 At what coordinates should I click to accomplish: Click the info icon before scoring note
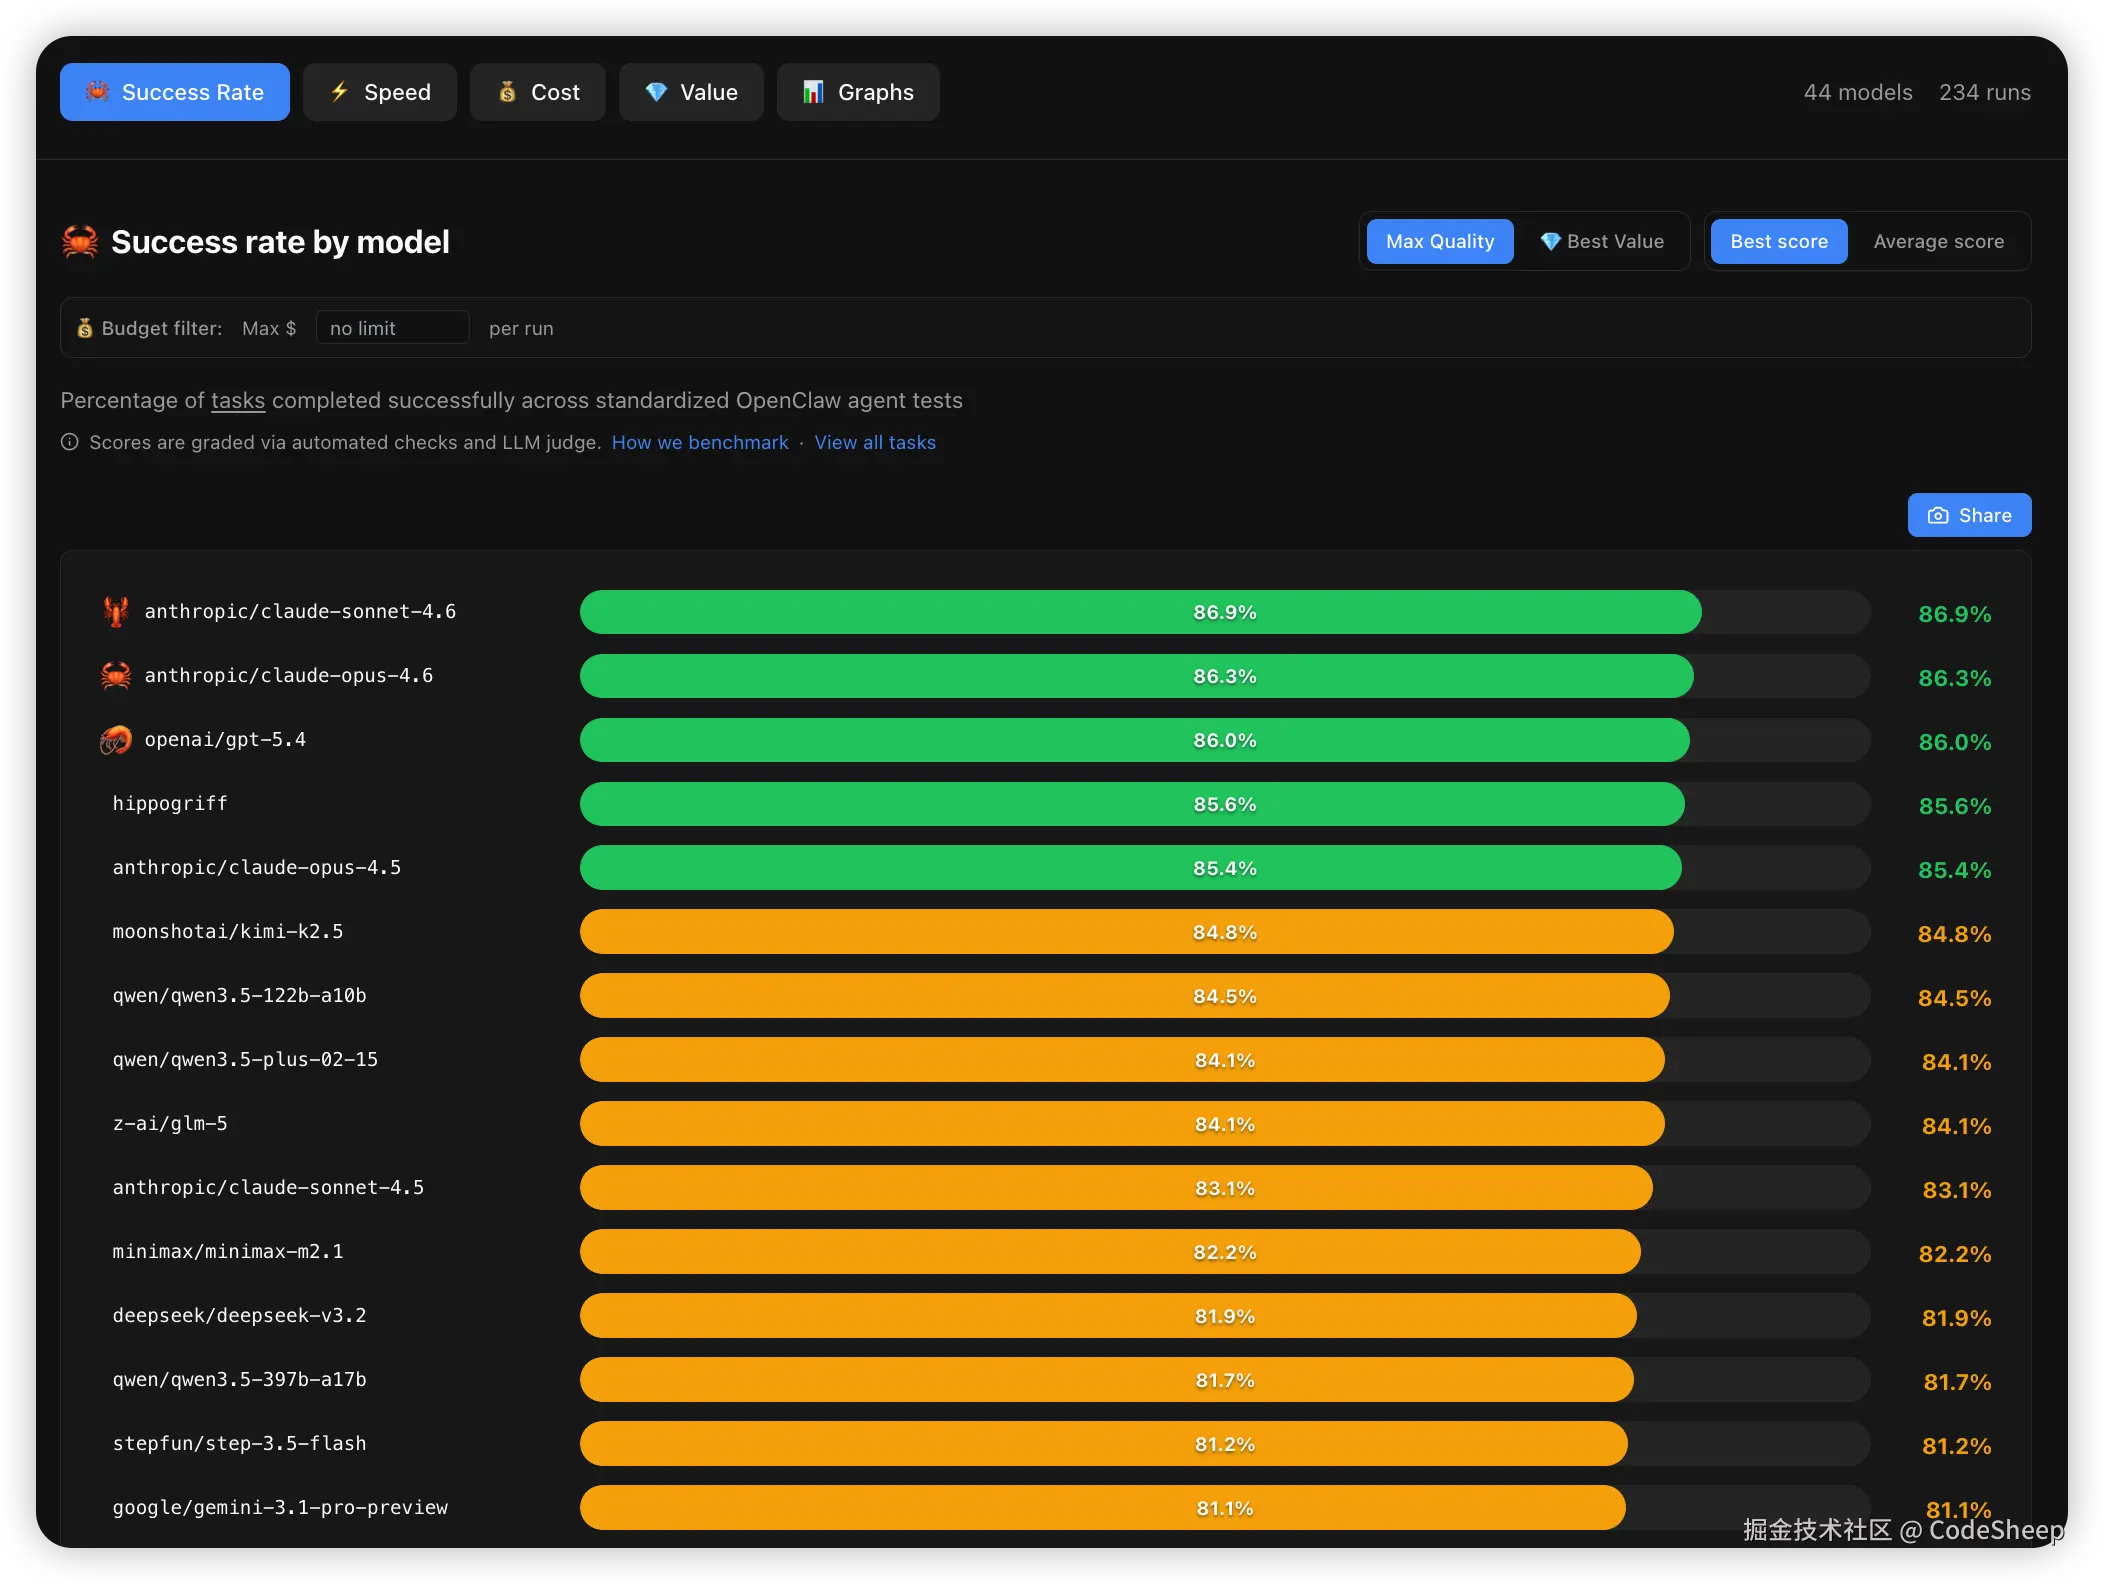[x=69, y=442]
